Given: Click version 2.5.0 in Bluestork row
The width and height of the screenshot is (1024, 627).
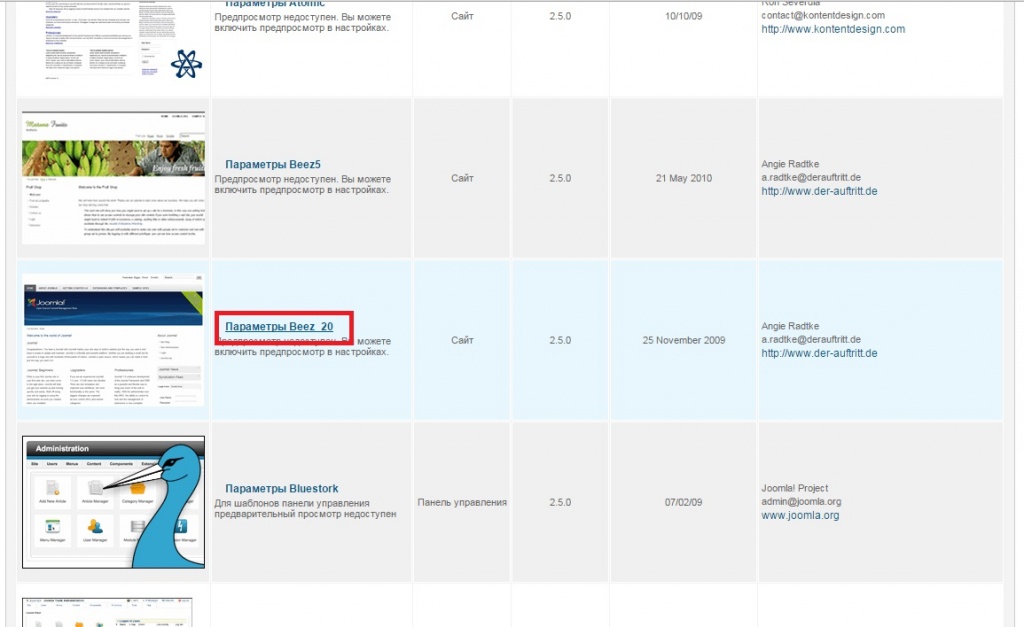Looking at the screenshot, I should pos(560,502).
